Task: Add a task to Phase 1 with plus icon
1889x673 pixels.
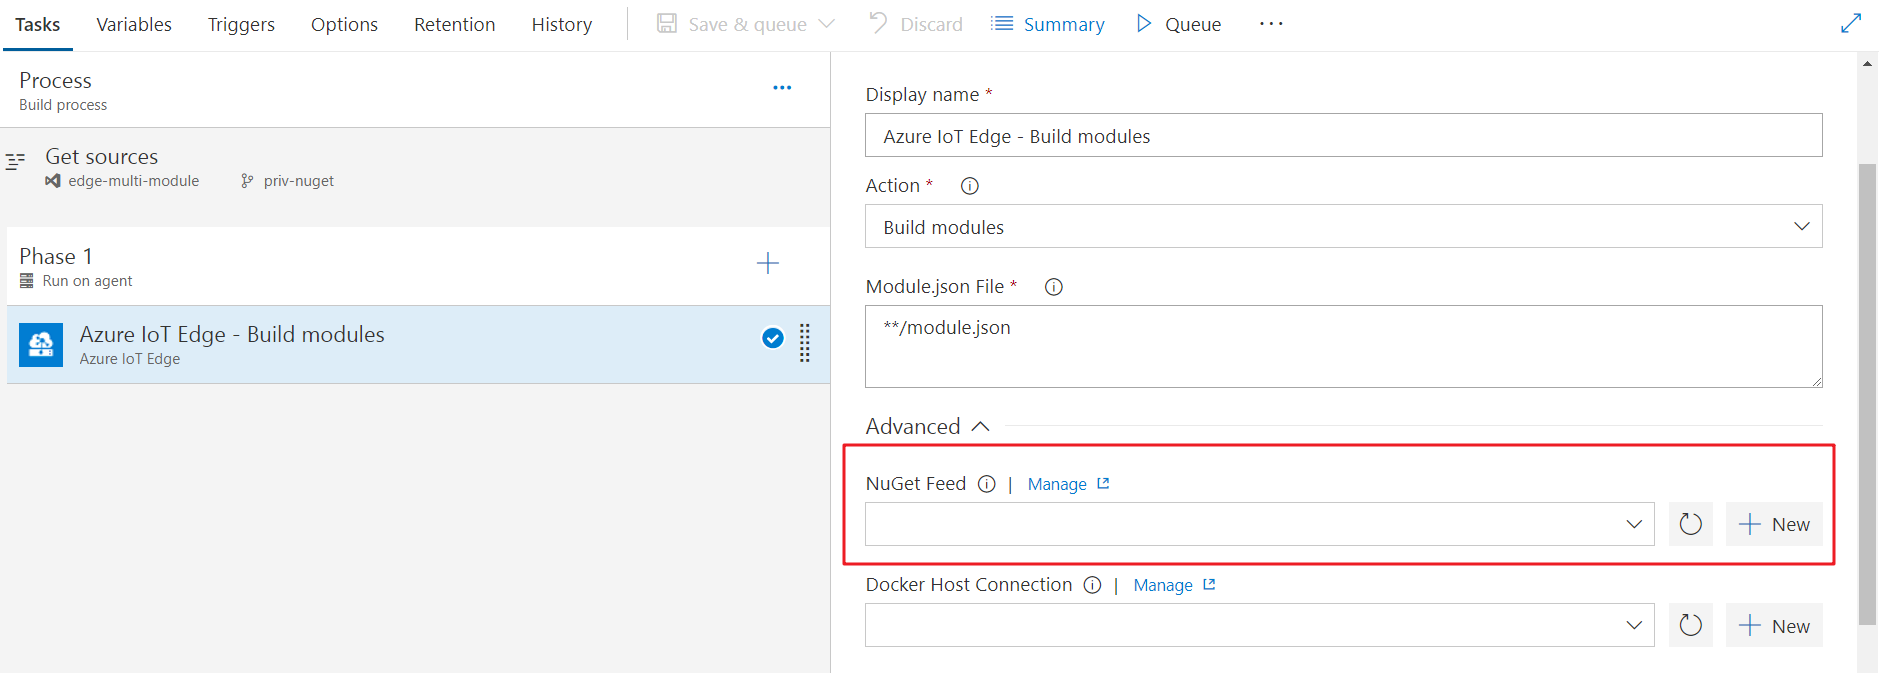Action: [767, 263]
